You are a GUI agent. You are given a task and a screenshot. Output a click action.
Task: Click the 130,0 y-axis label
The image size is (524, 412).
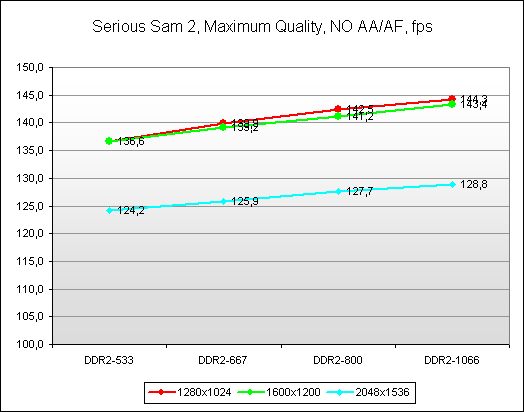(x=30, y=178)
